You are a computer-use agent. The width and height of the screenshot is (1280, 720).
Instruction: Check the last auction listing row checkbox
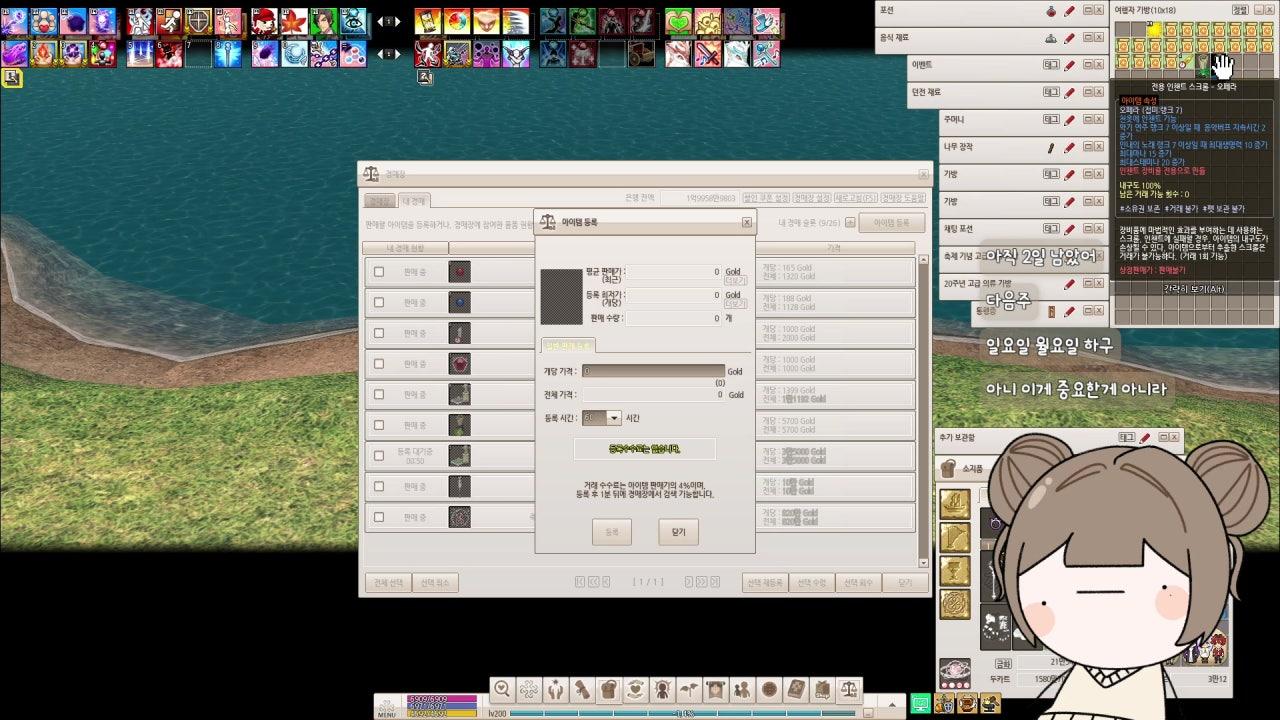tap(379, 517)
